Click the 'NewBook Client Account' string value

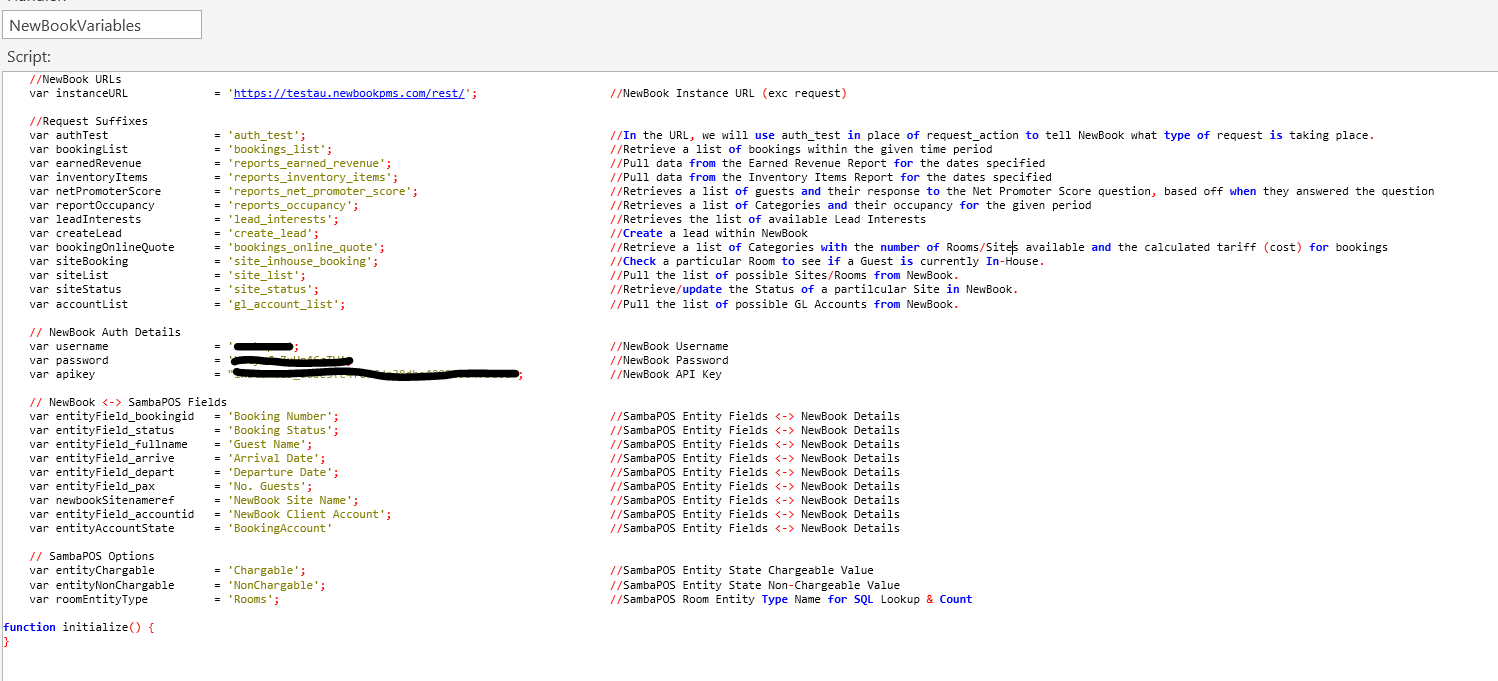pos(307,514)
